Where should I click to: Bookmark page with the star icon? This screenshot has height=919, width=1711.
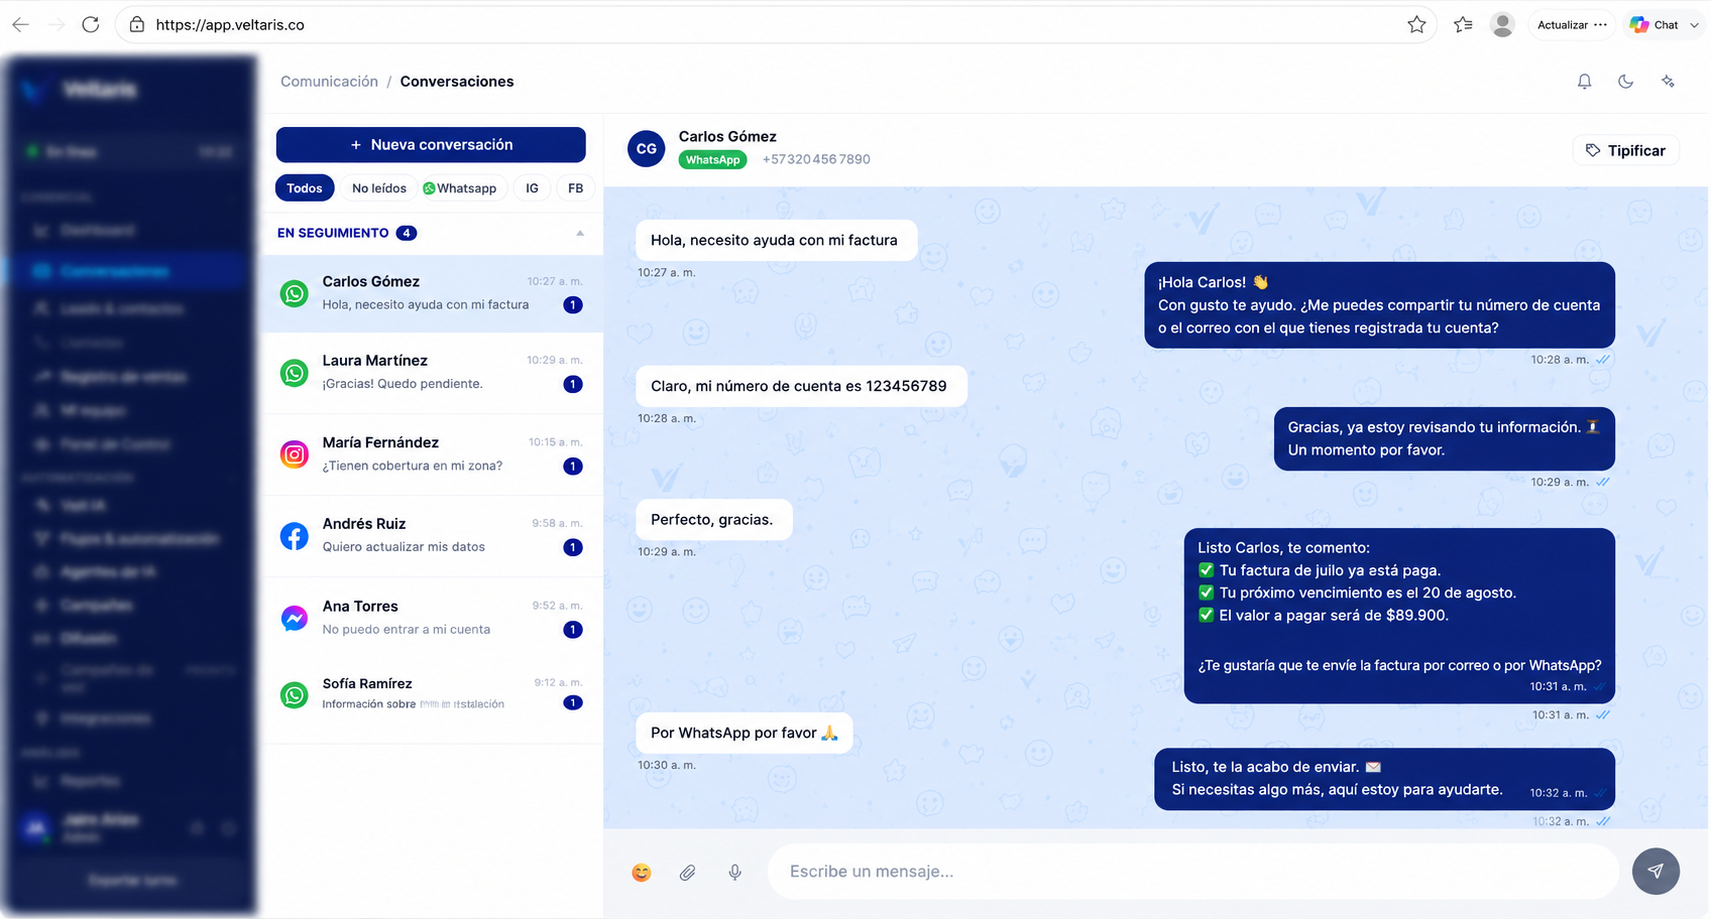pyautogui.click(x=1416, y=25)
